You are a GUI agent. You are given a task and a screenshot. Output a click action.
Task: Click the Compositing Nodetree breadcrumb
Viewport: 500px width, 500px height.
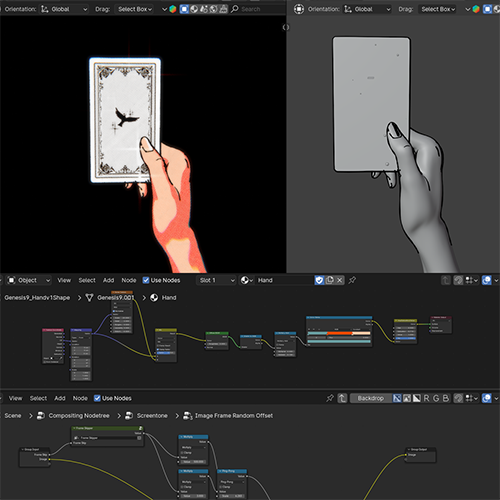(79, 416)
